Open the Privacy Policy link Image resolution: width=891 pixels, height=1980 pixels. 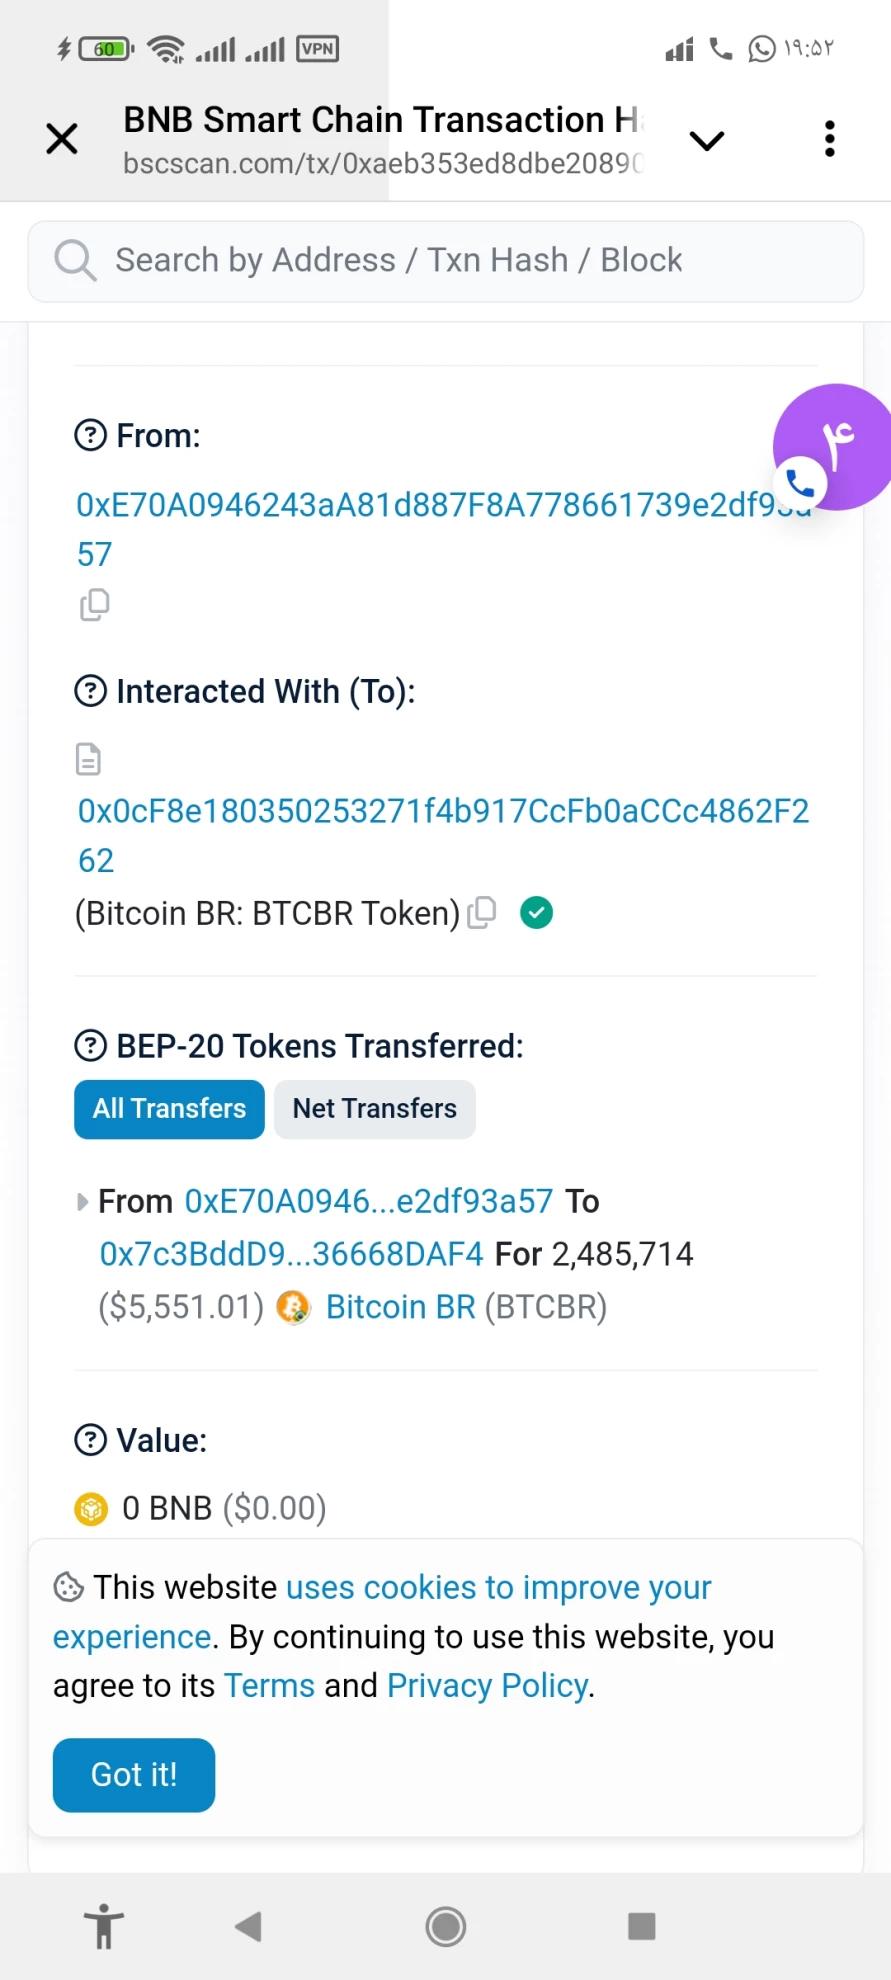click(x=488, y=1686)
